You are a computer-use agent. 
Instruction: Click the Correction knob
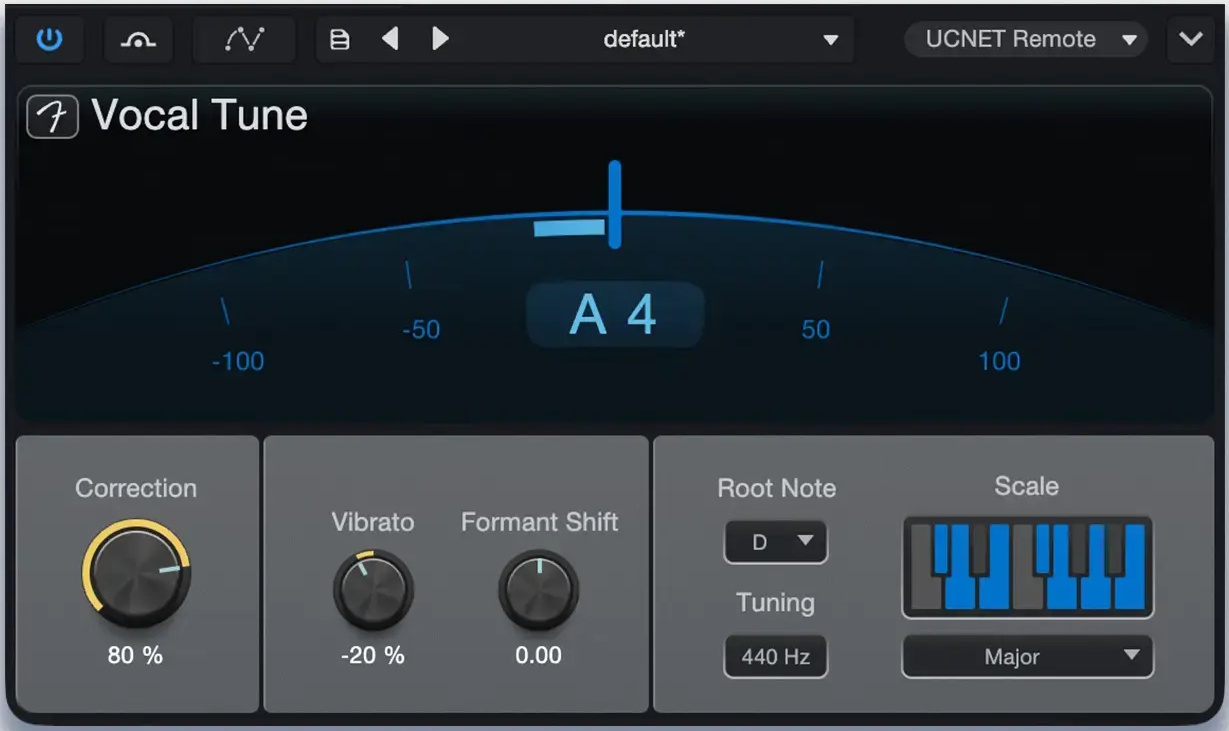136,572
